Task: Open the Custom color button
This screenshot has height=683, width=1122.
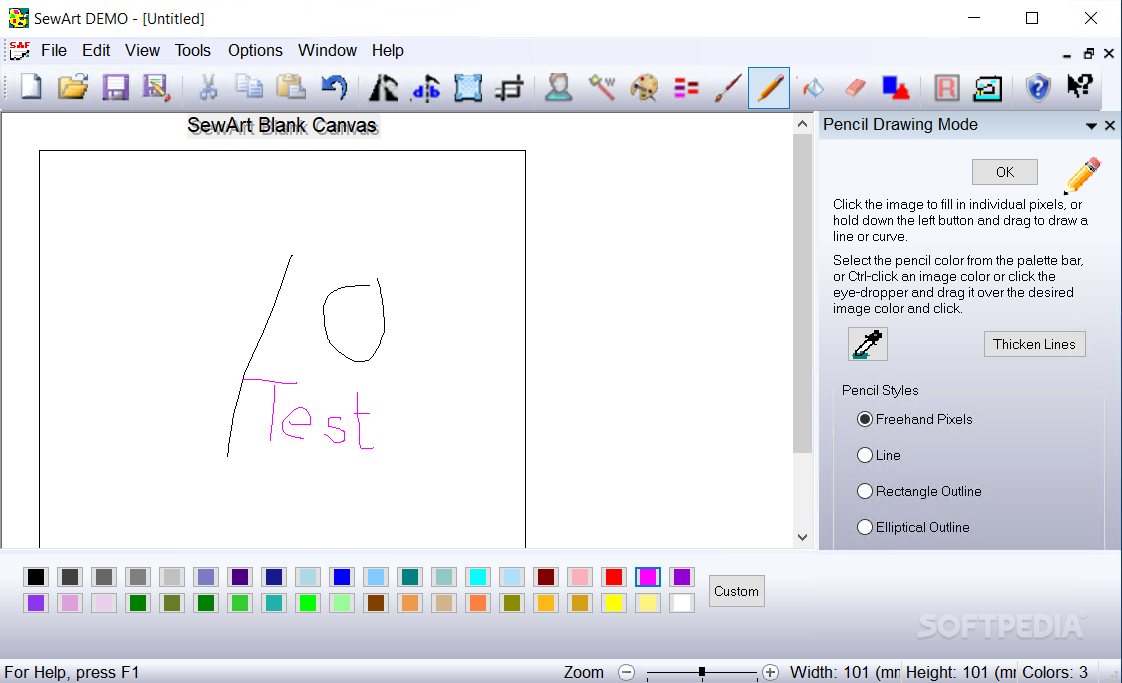Action: (736, 591)
